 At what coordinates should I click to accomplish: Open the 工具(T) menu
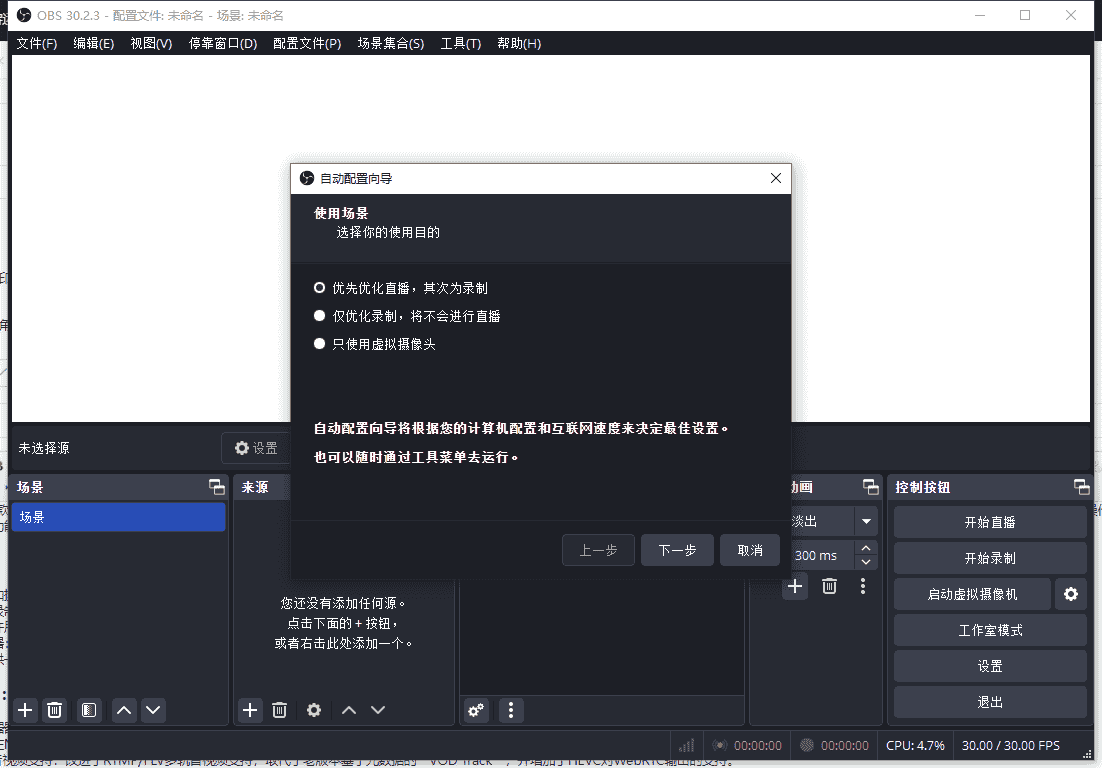pos(460,44)
